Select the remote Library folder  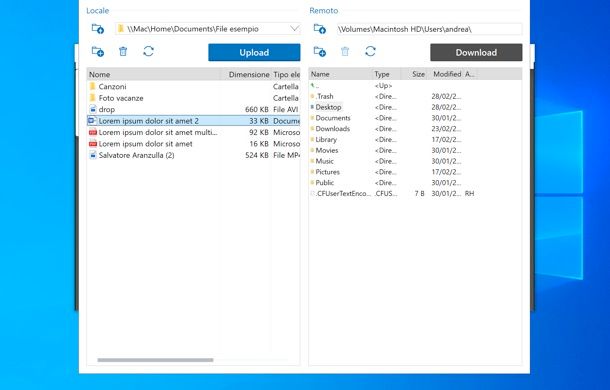(x=393, y=139)
